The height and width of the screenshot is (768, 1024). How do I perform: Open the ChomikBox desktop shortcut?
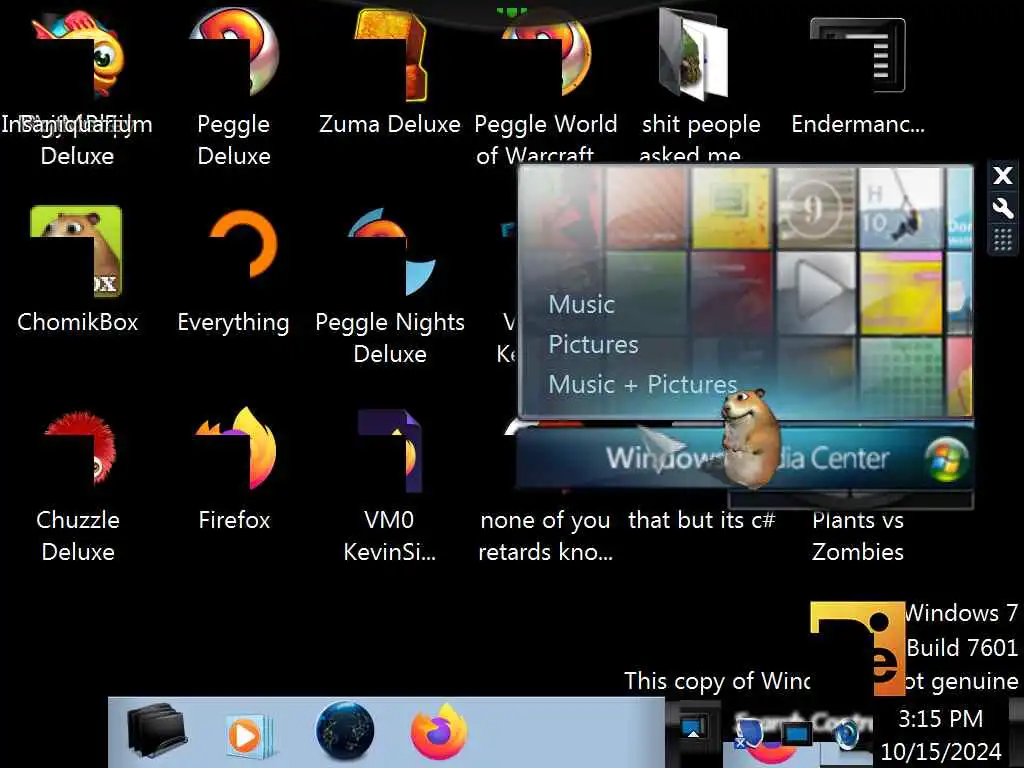tap(77, 269)
